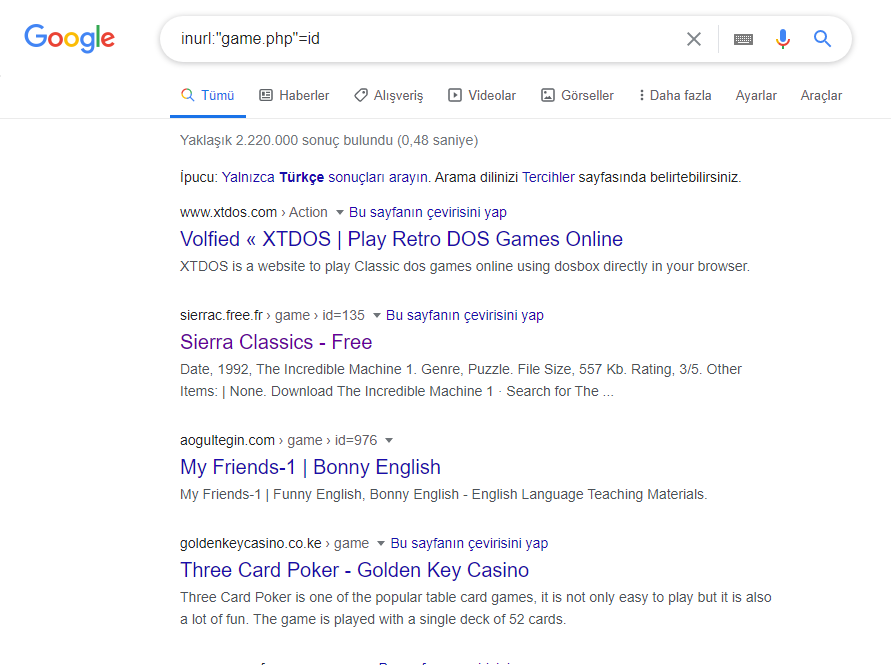Image resolution: width=891 pixels, height=665 pixels.
Task: Open the Tercihler link
Action: [548, 177]
